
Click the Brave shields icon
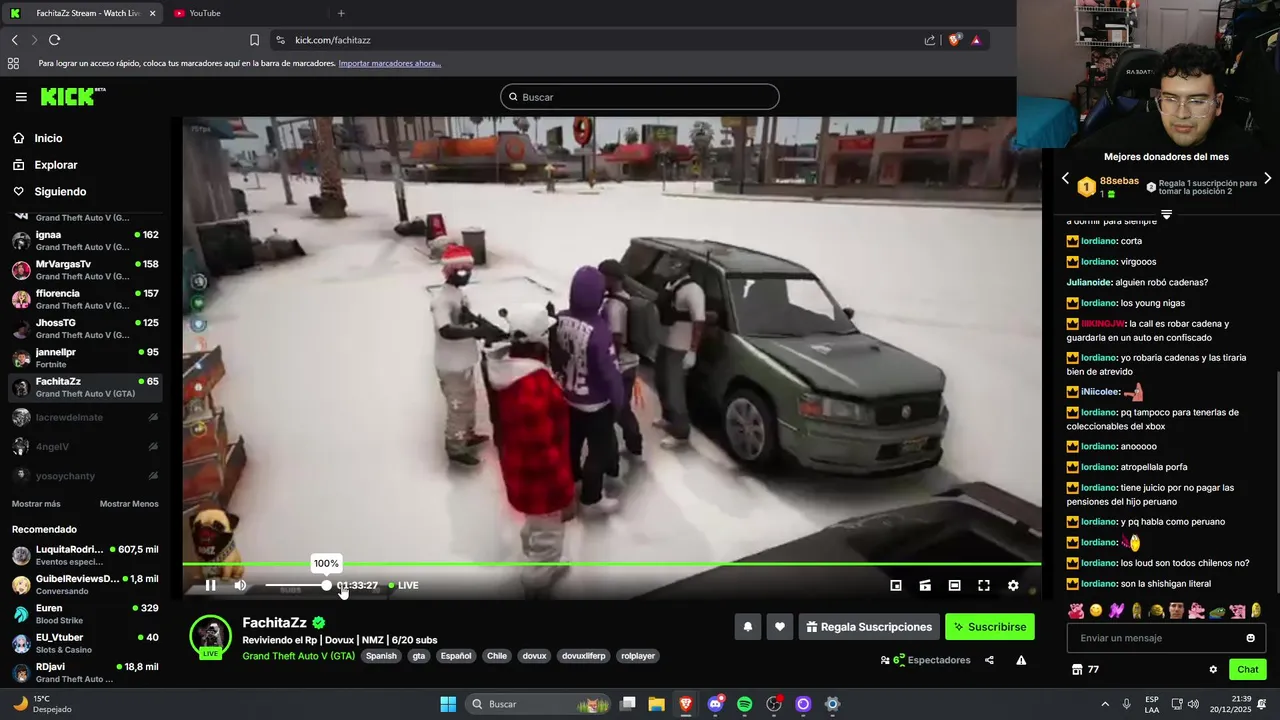954,40
